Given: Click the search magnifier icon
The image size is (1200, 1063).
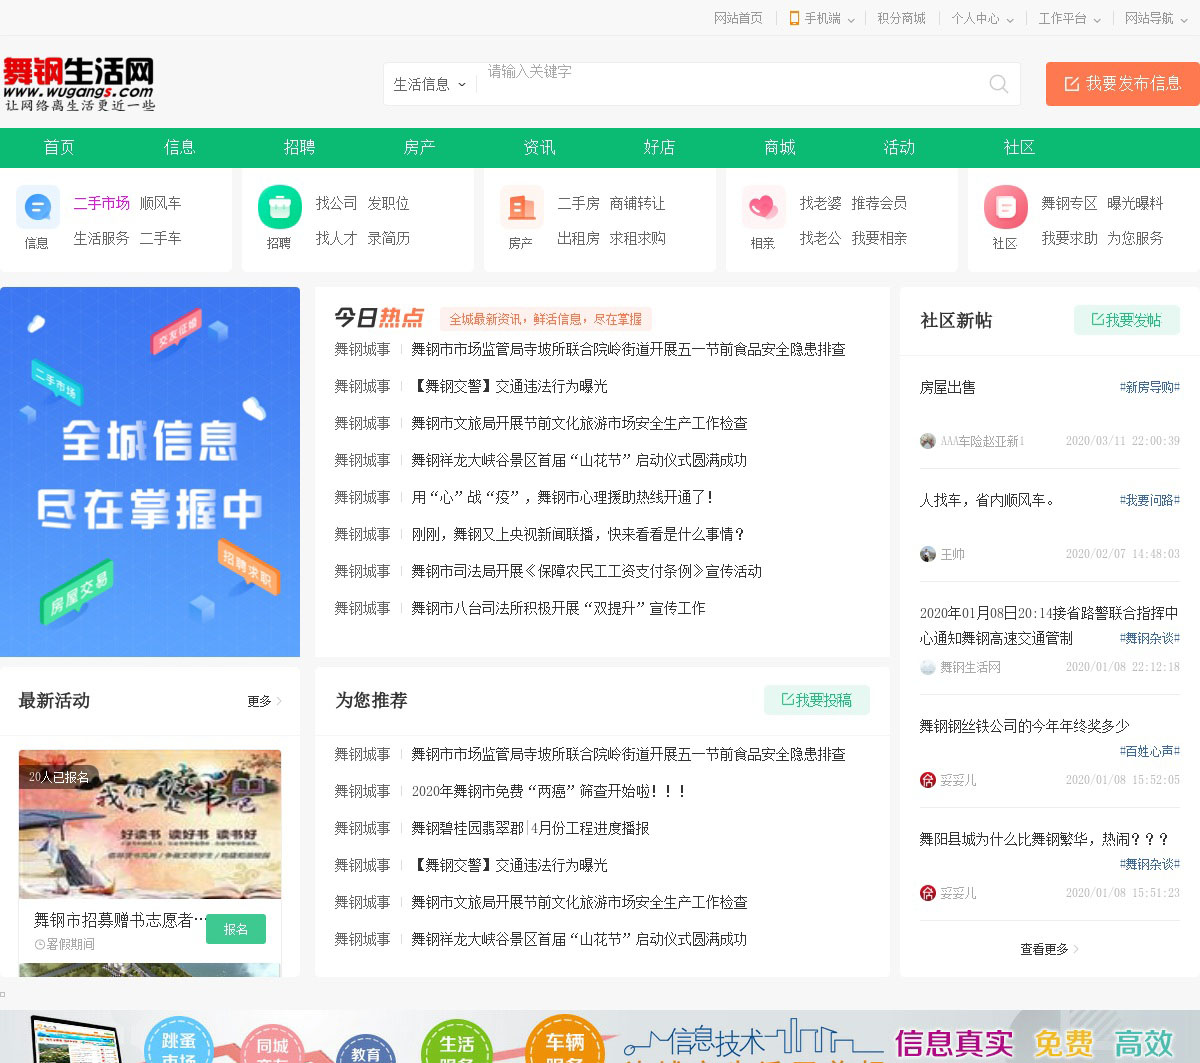Looking at the screenshot, I should (x=998, y=84).
